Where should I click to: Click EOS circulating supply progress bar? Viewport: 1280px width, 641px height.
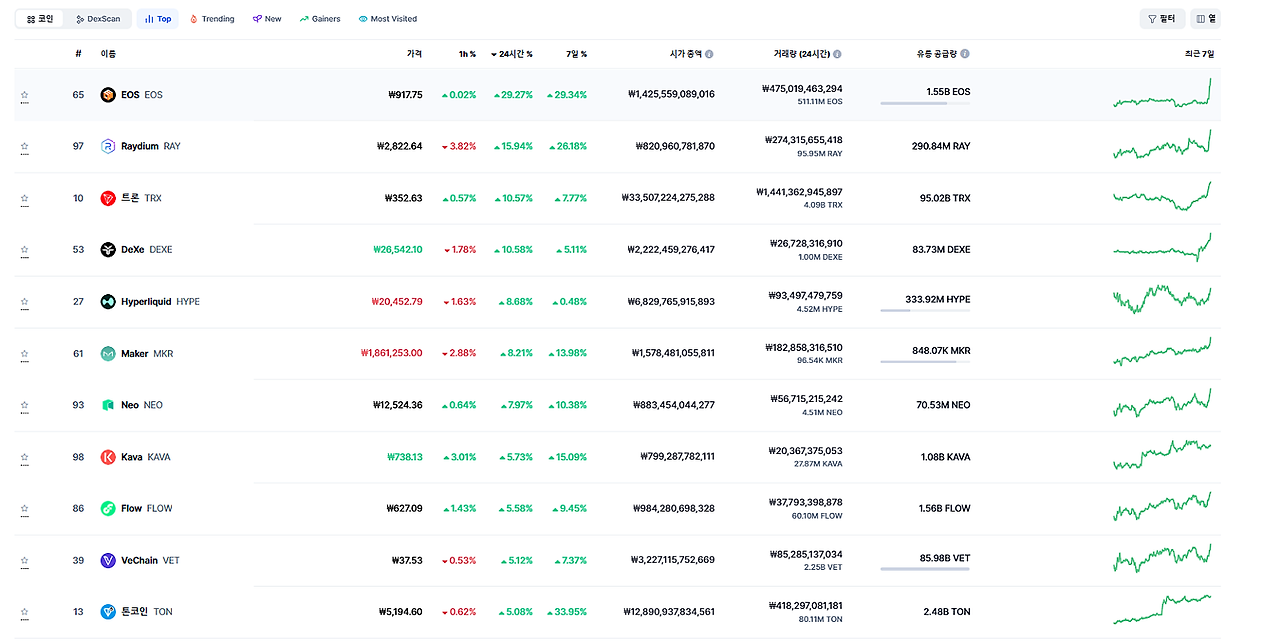click(x=925, y=103)
